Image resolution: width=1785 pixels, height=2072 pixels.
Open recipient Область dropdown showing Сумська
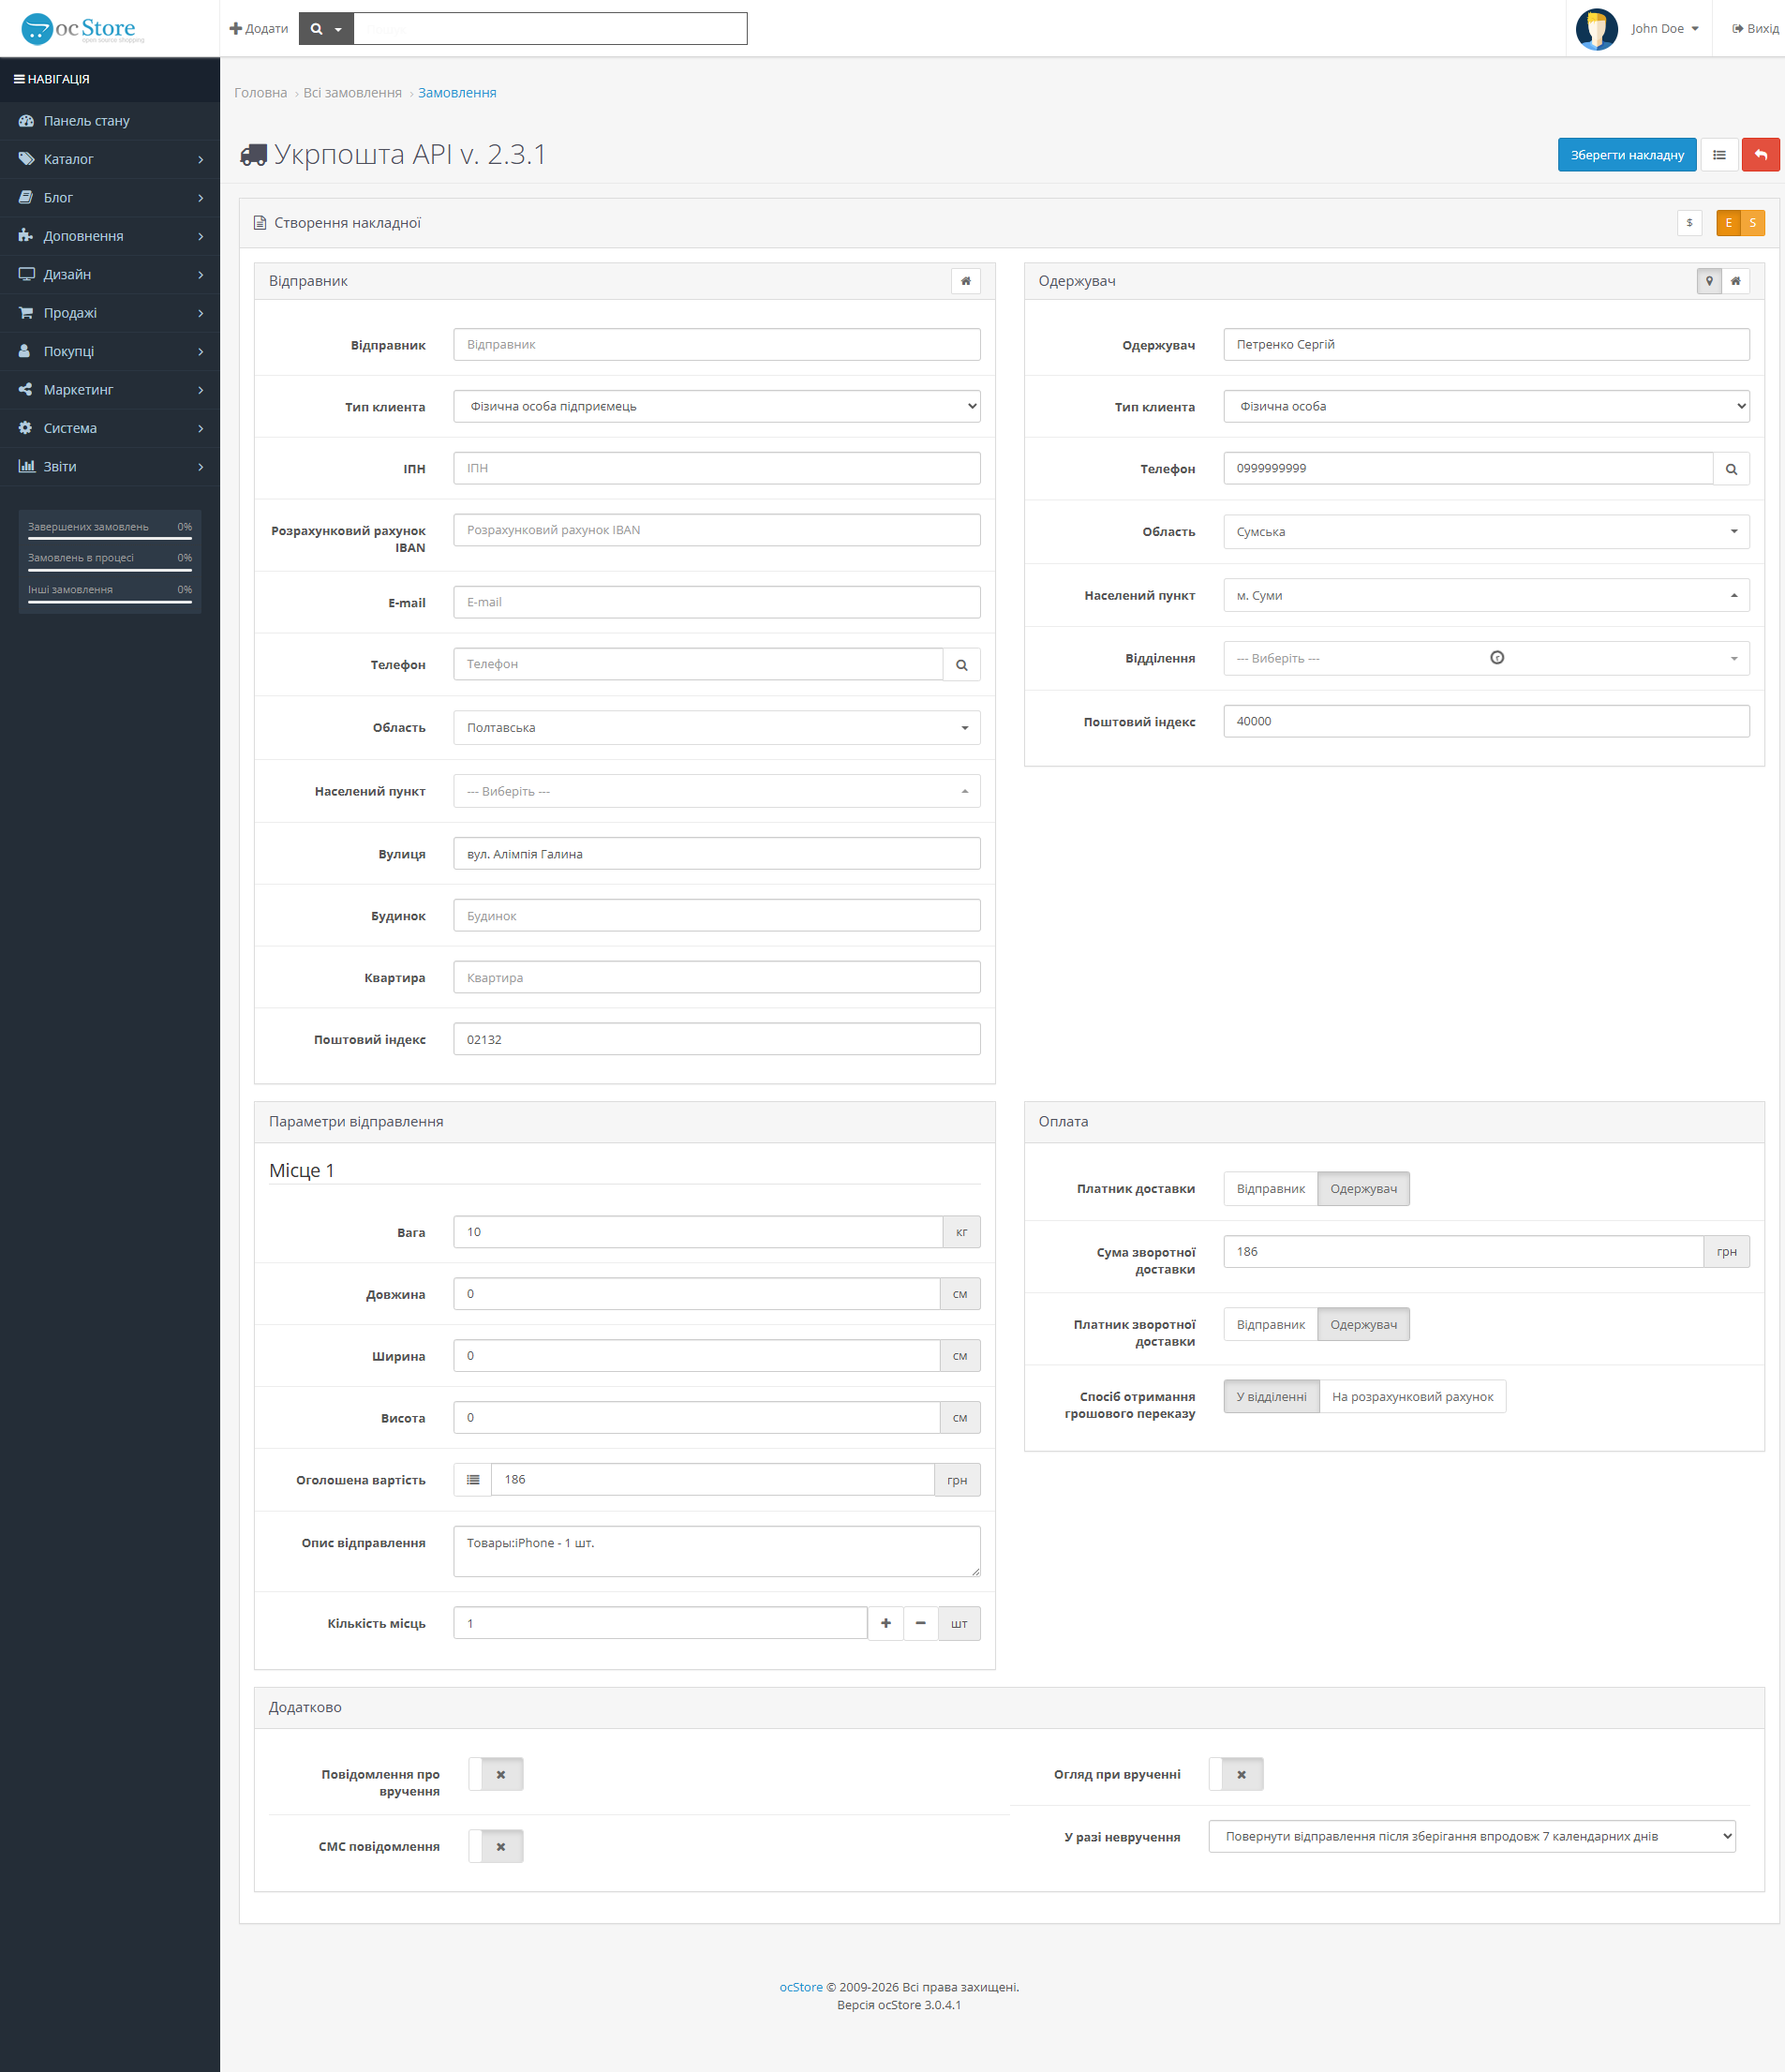pyautogui.click(x=1487, y=532)
